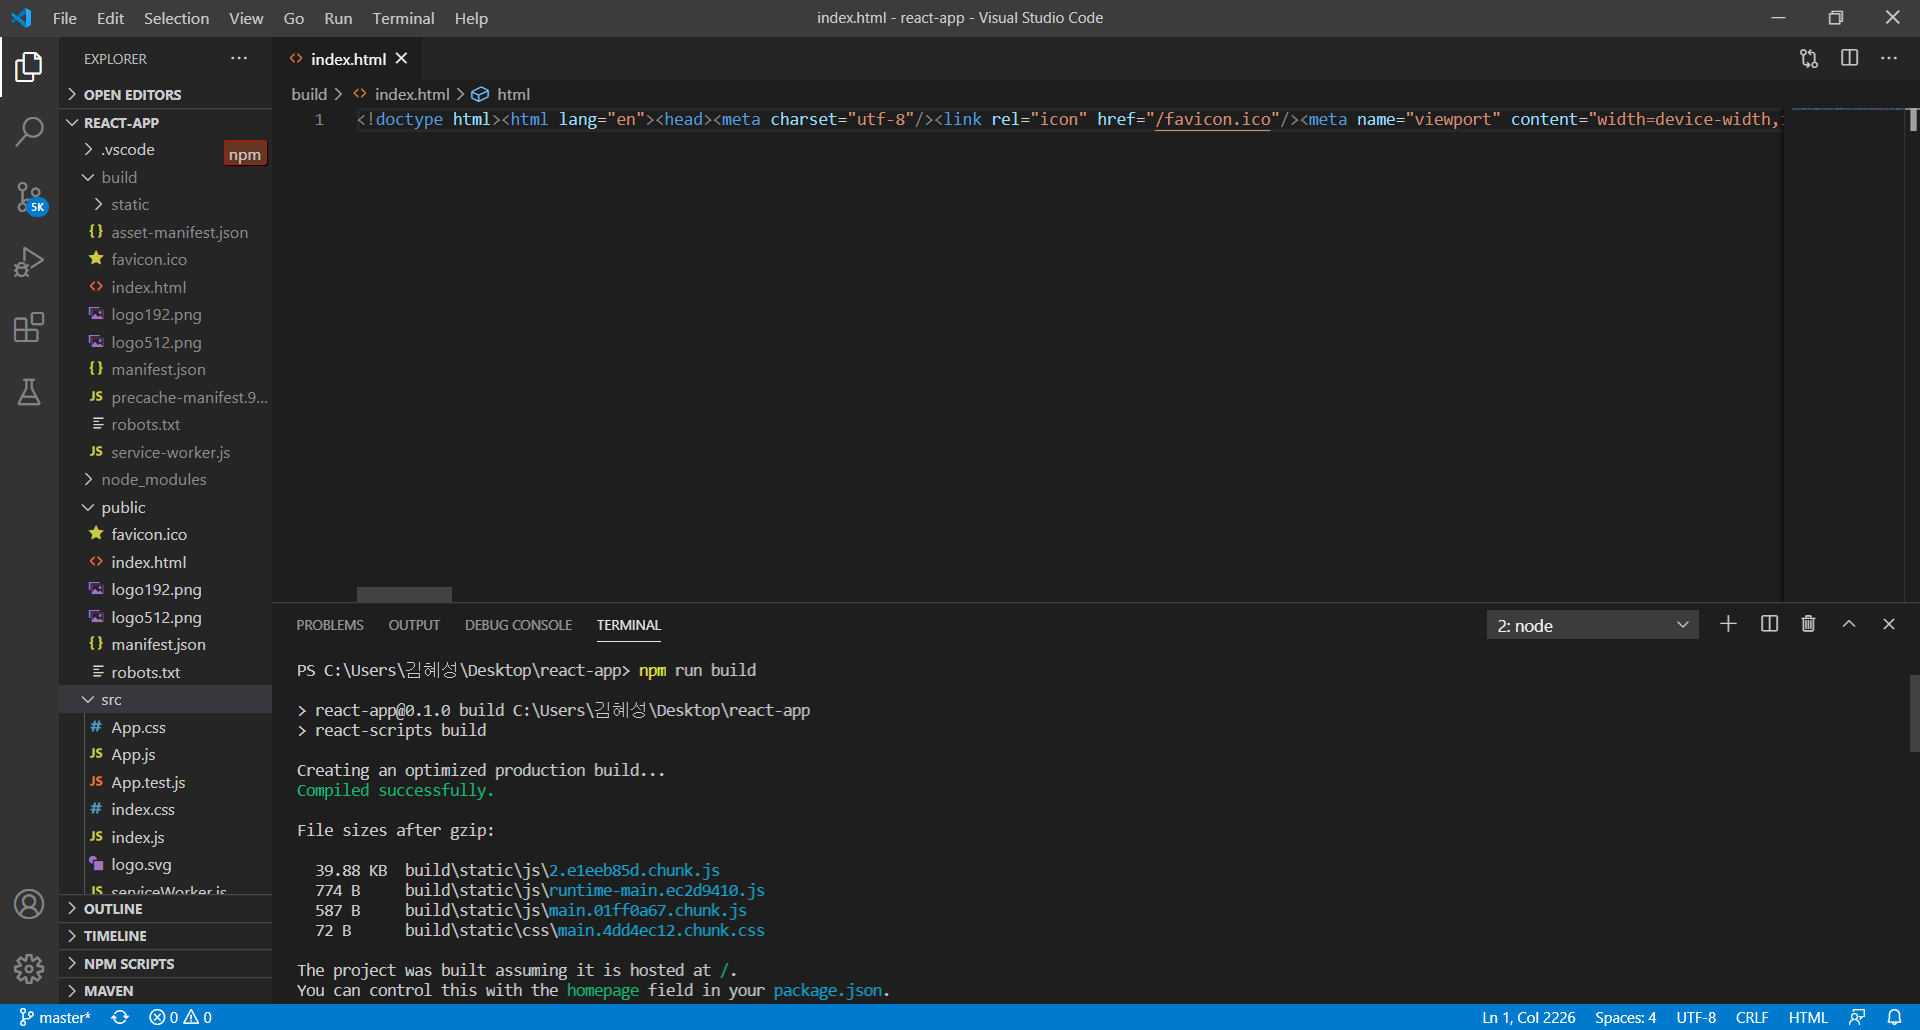The height and width of the screenshot is (1030, 1920).
Task: Change line ending via CRLF
Action: click(x=1752, y=1017)
